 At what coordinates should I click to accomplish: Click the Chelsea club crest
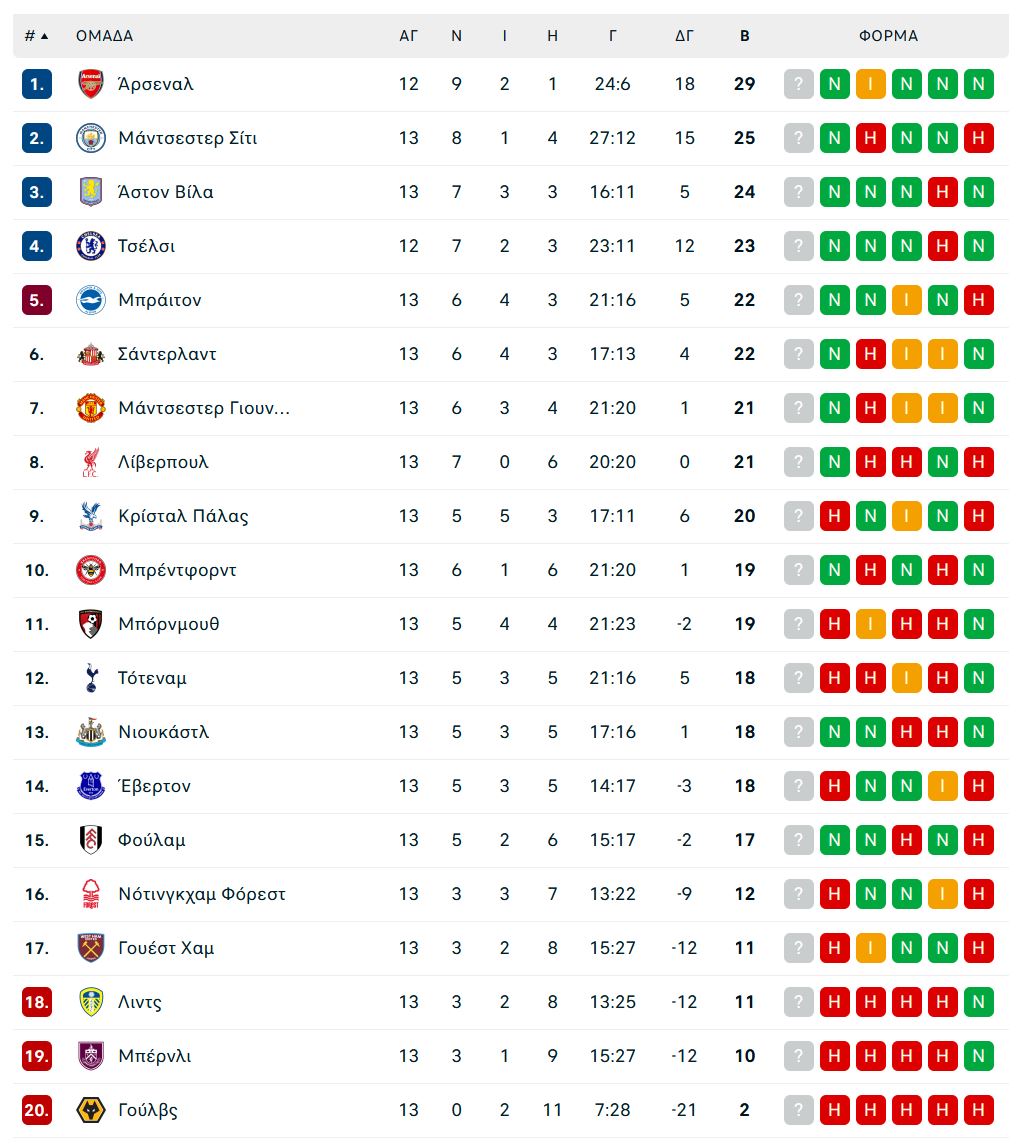[91, 246]
